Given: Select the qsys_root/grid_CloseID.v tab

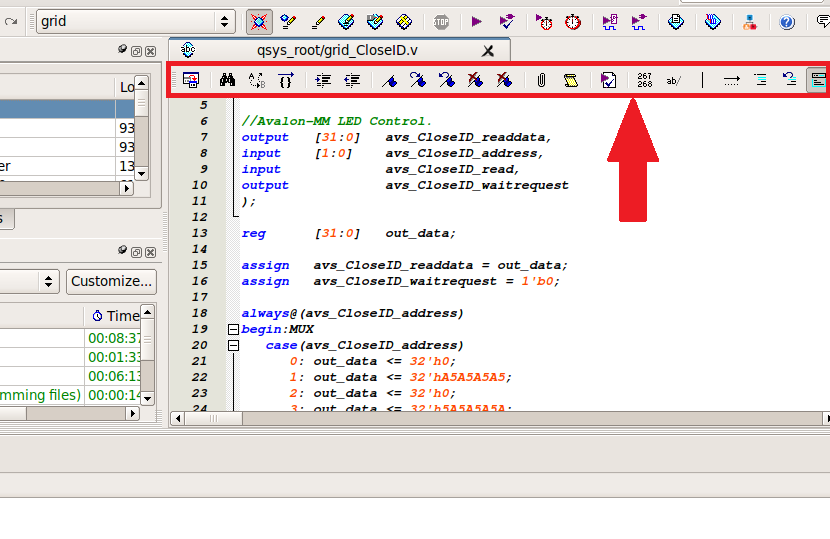Looking at the screenshot, I should coord(337,50).
